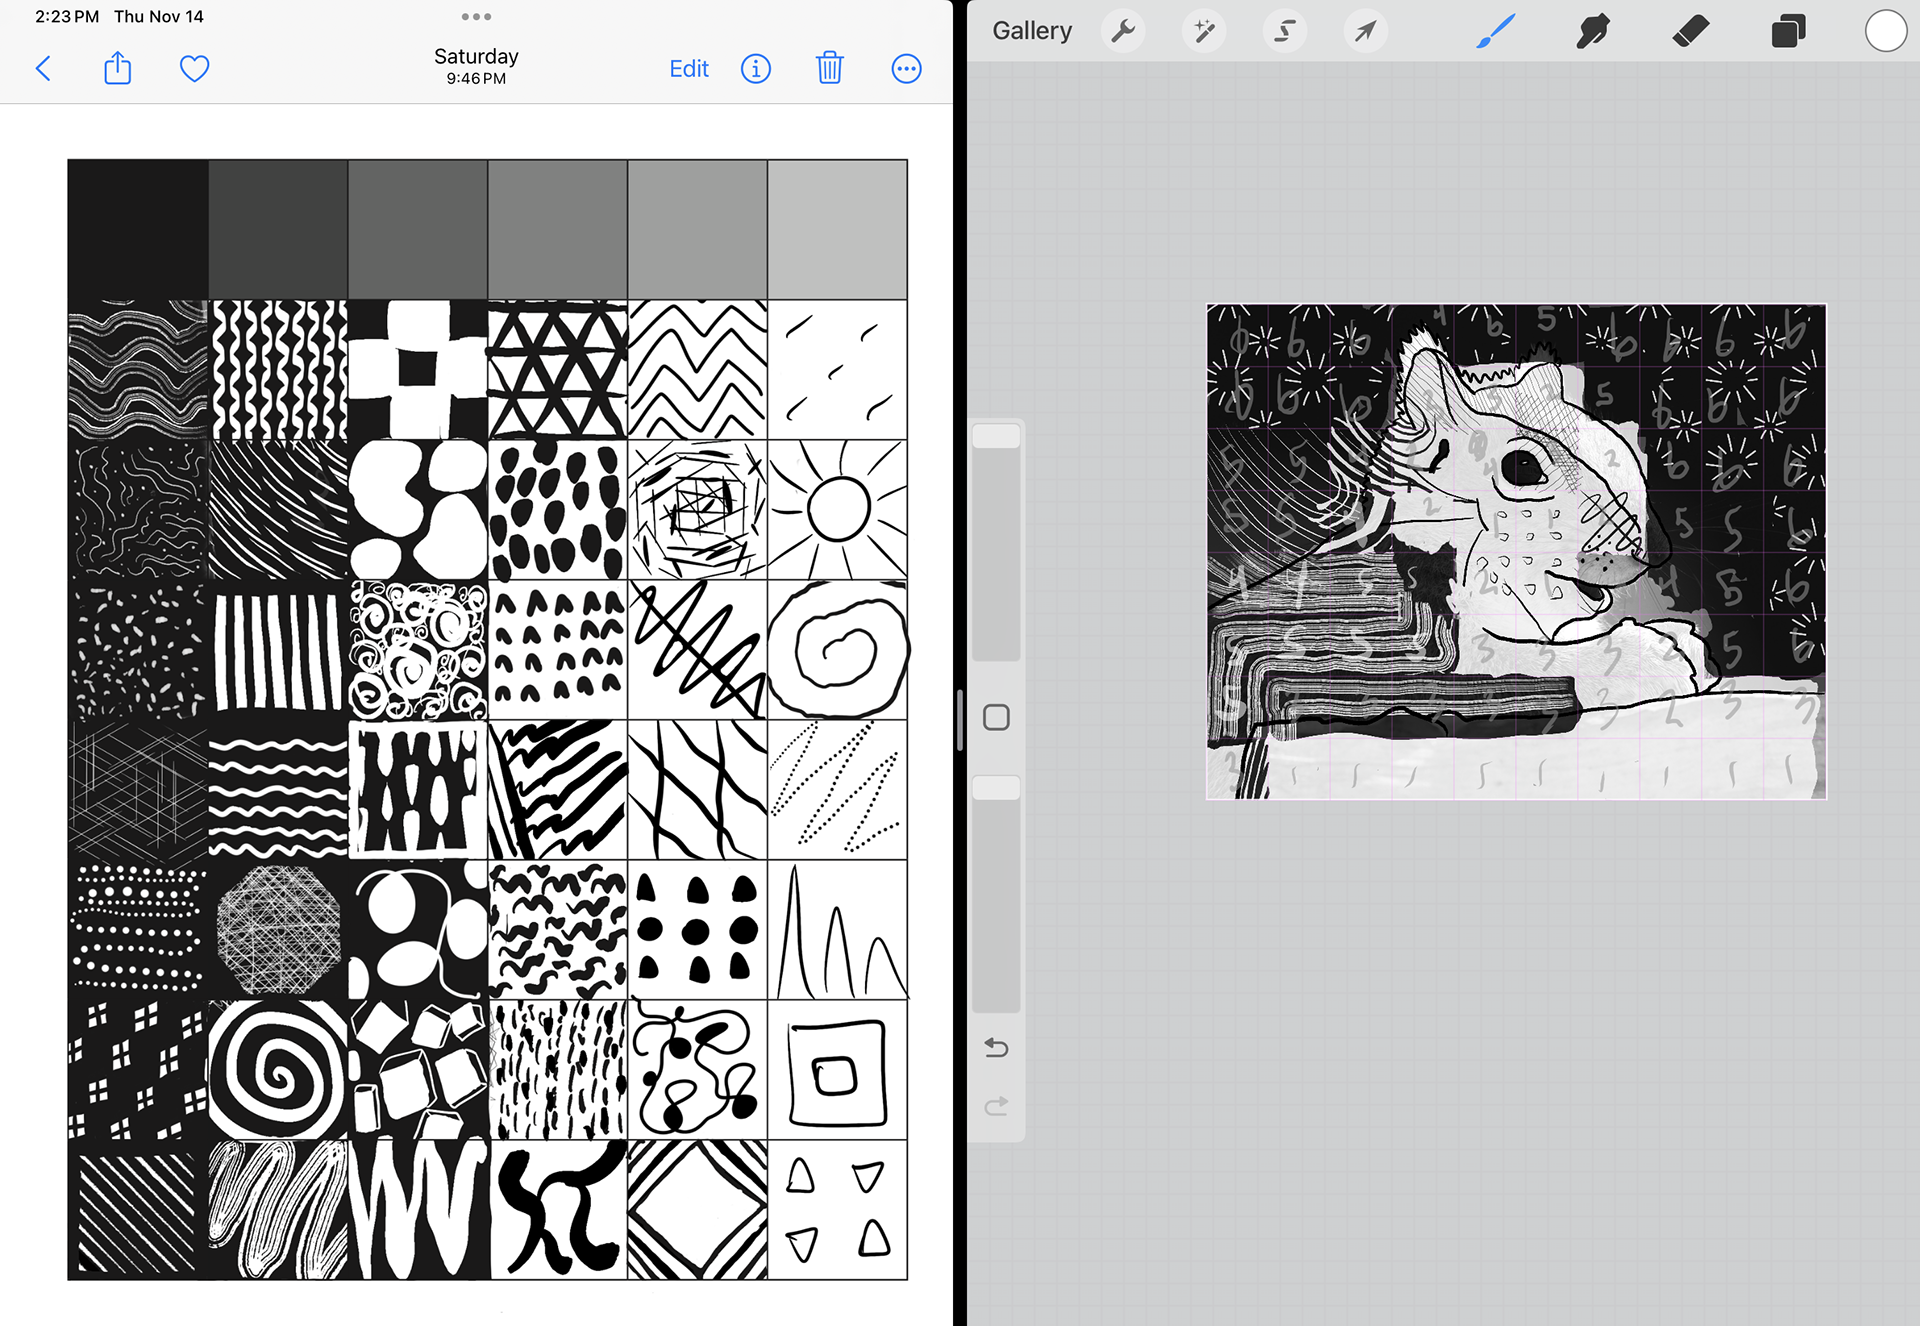Favorite the photo with the heart icon

pos(194,69)
